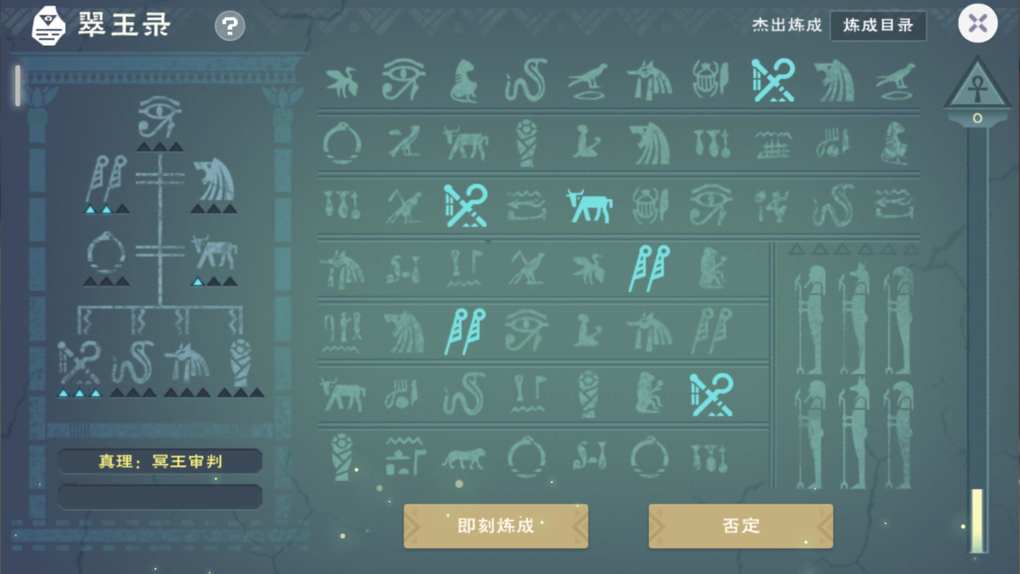Screen dimensions: 1020x574
Task: Pick the temple building hieroglyph in the bottom row
Action: point(405,456)
